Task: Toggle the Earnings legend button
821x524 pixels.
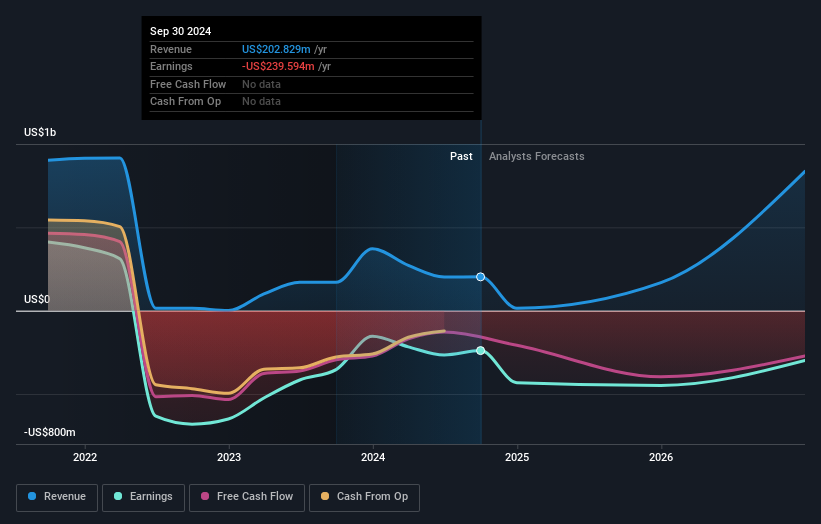Action: click(143, 497)
